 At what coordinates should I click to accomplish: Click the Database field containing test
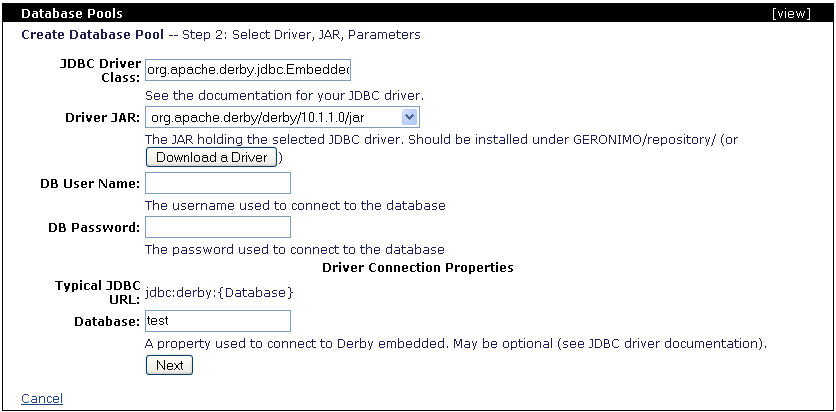pyautogui.click(x=218, y=321)
